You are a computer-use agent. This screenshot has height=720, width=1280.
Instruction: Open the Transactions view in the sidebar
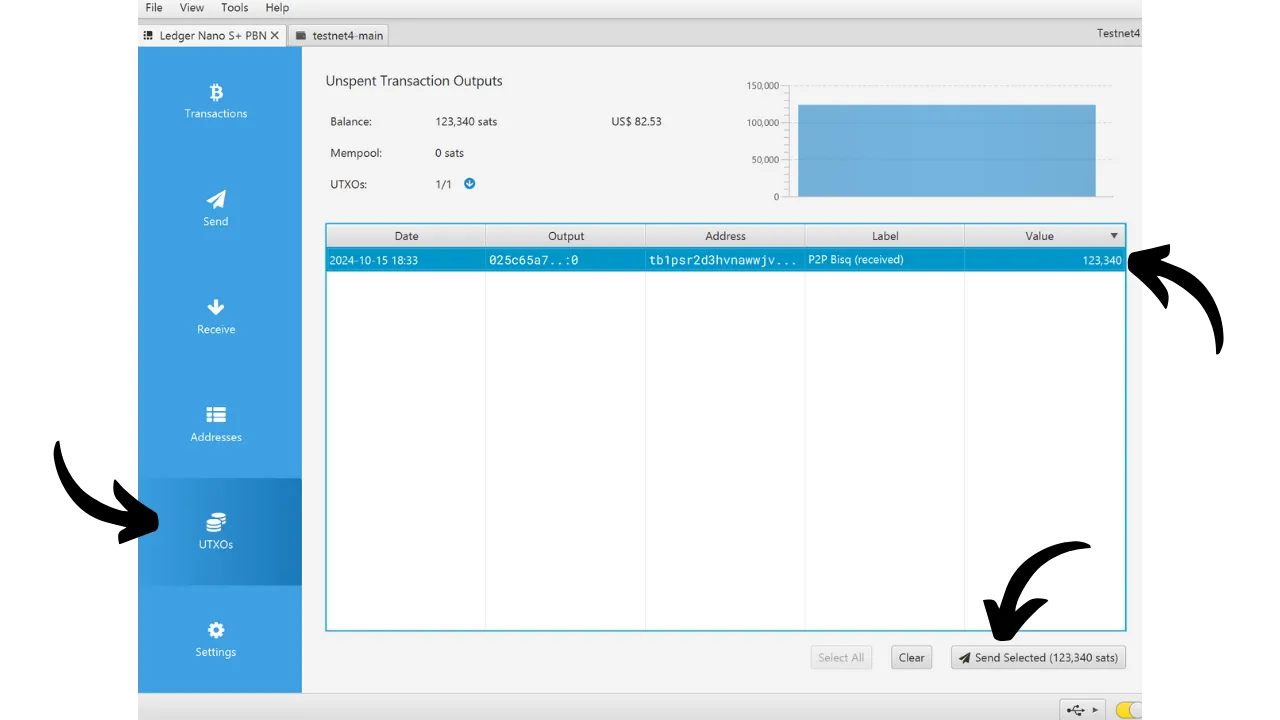216,101
